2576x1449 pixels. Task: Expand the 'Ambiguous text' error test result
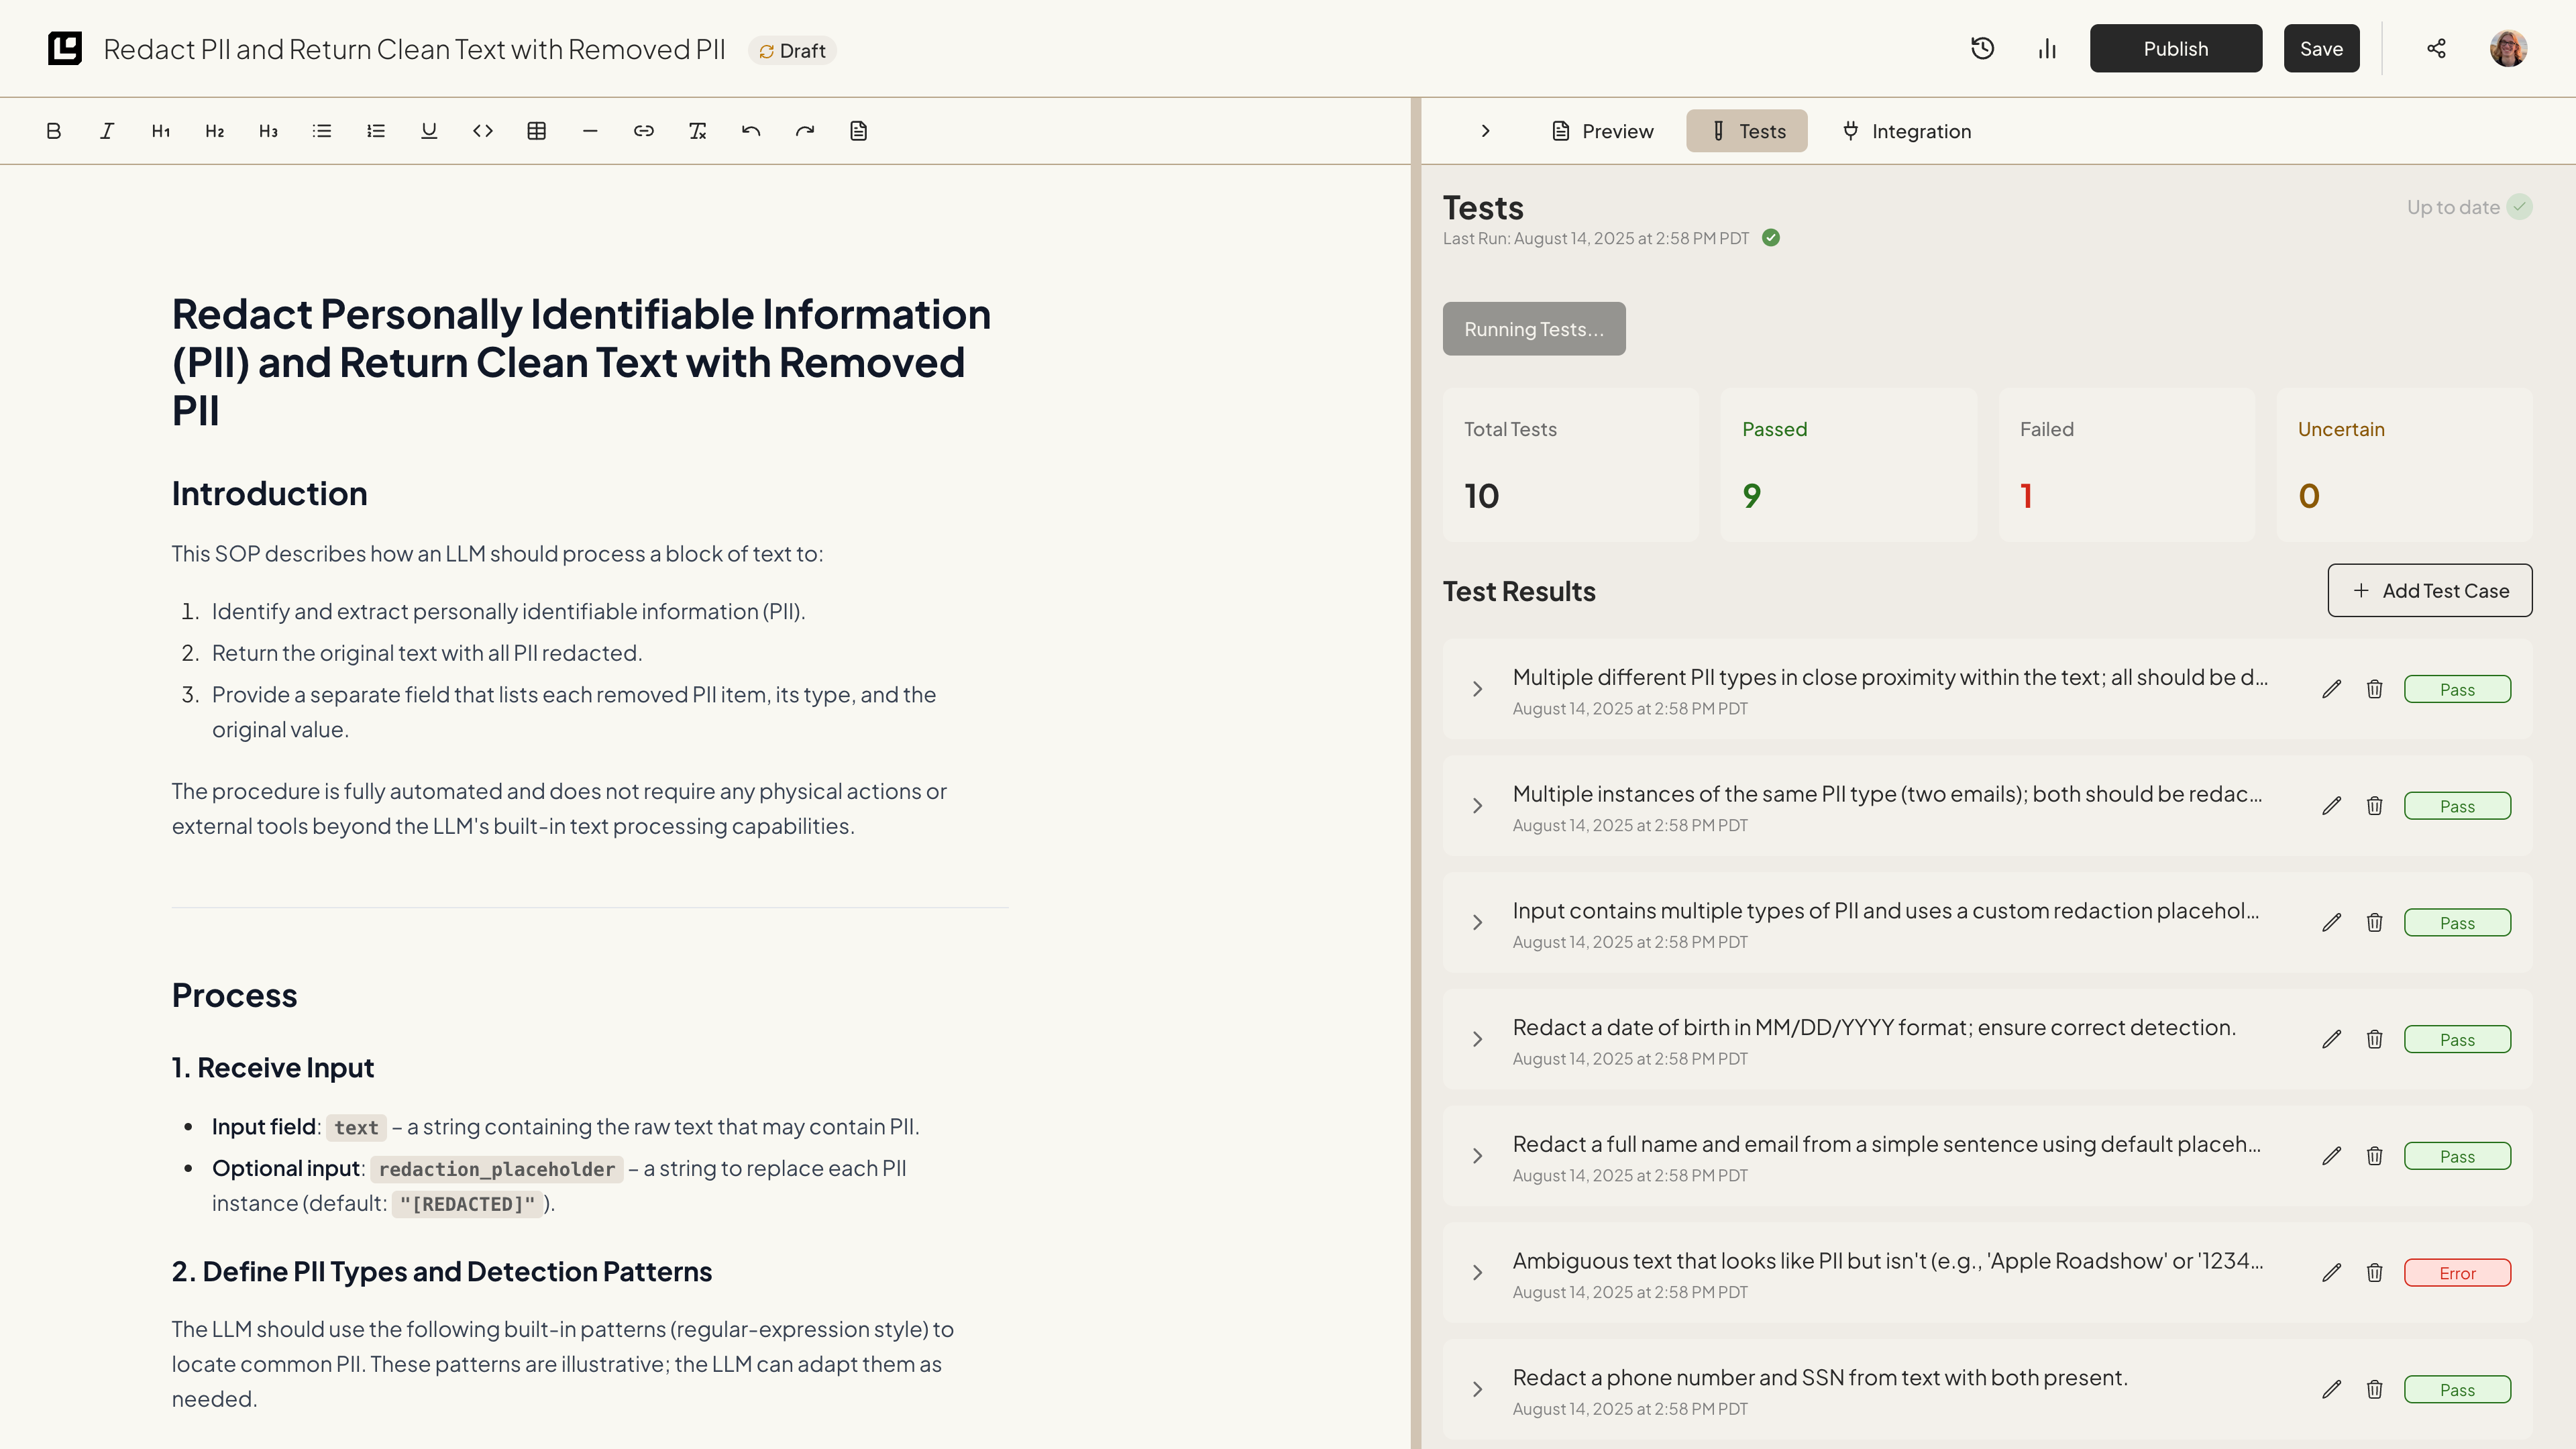pos(1477,1273)
